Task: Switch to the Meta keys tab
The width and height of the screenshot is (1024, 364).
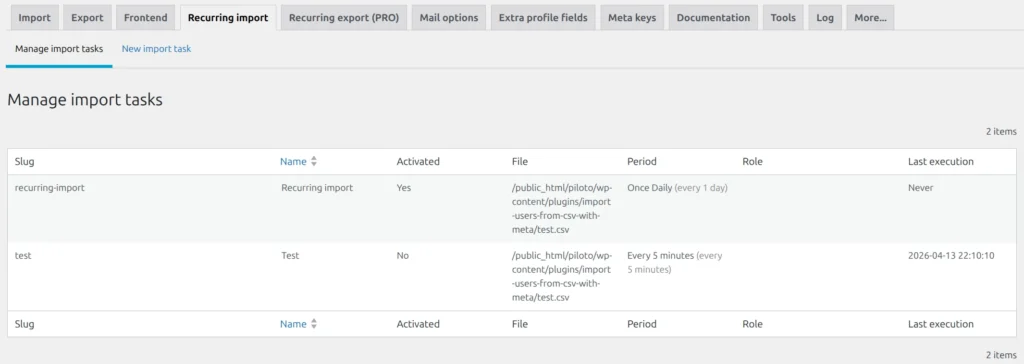Action: click(x=632, y=18)
